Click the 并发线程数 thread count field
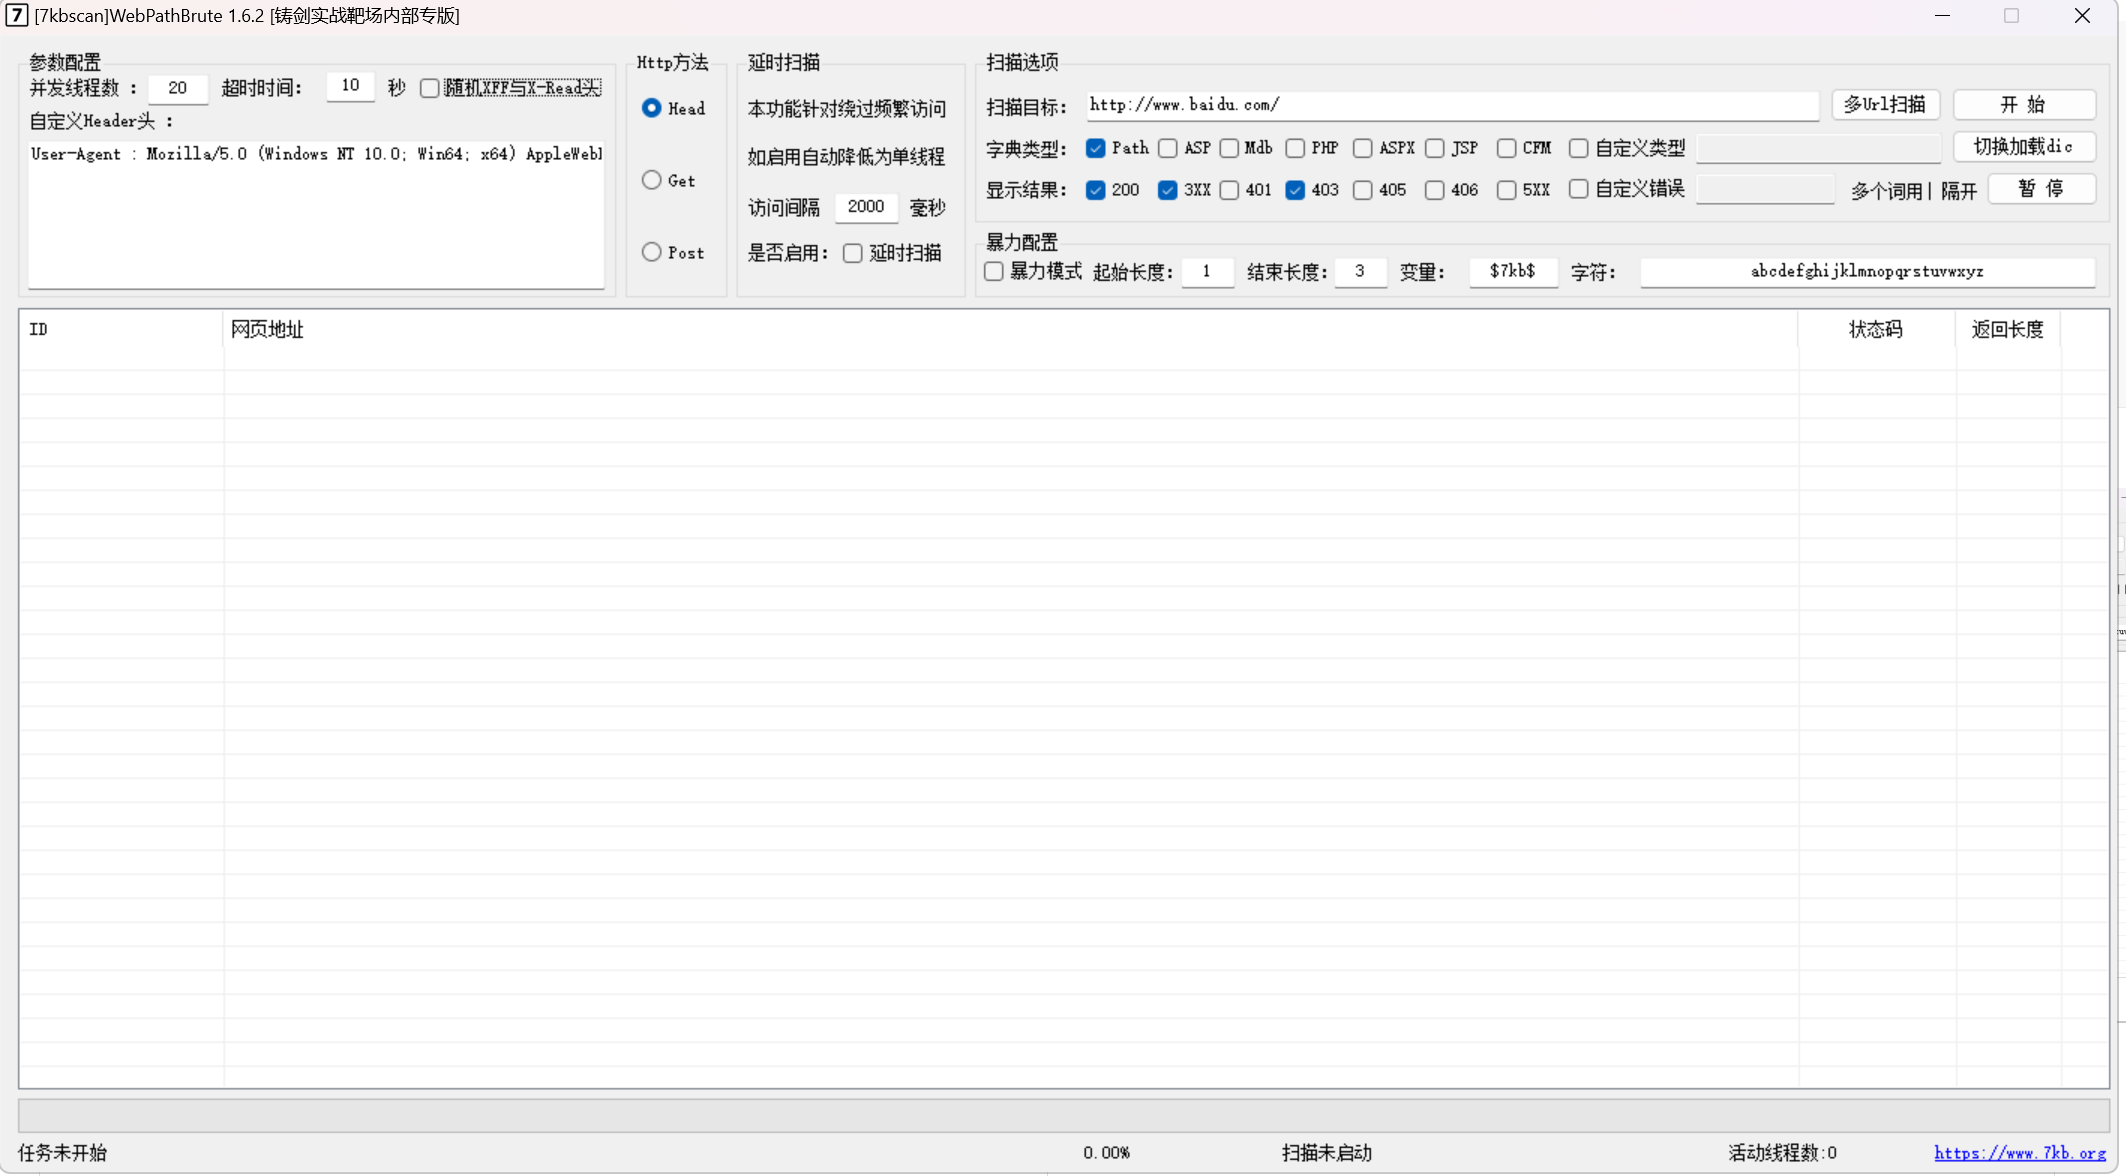This screenshot has width=2126, height=1176. [178, 88]
